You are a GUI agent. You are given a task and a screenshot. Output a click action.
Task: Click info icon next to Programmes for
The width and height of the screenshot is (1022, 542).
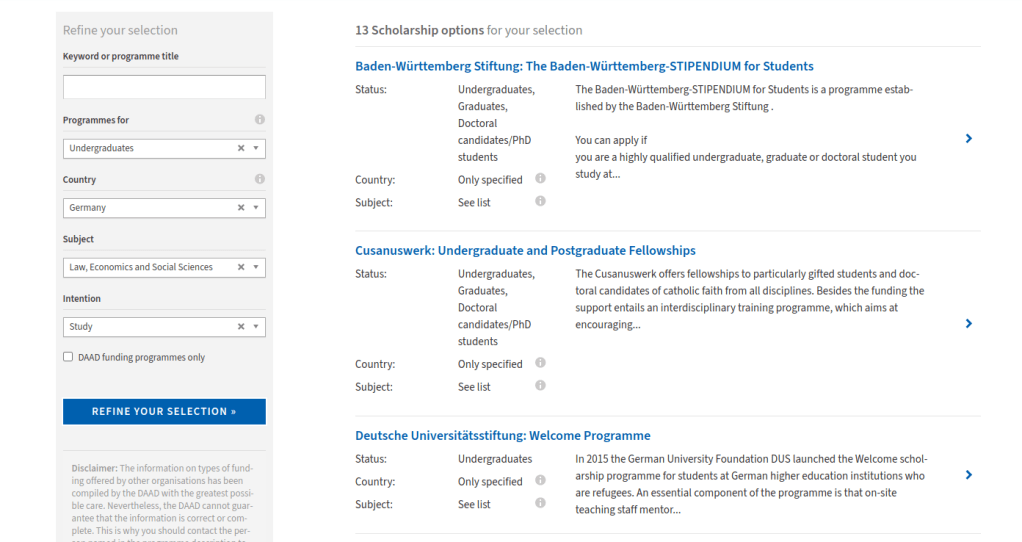pos(260,120)
